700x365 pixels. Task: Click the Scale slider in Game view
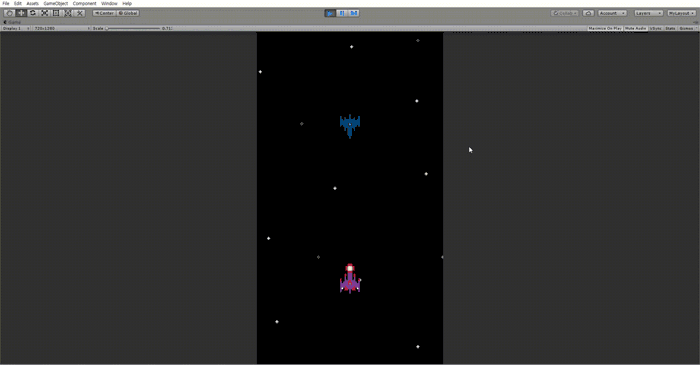133,28
